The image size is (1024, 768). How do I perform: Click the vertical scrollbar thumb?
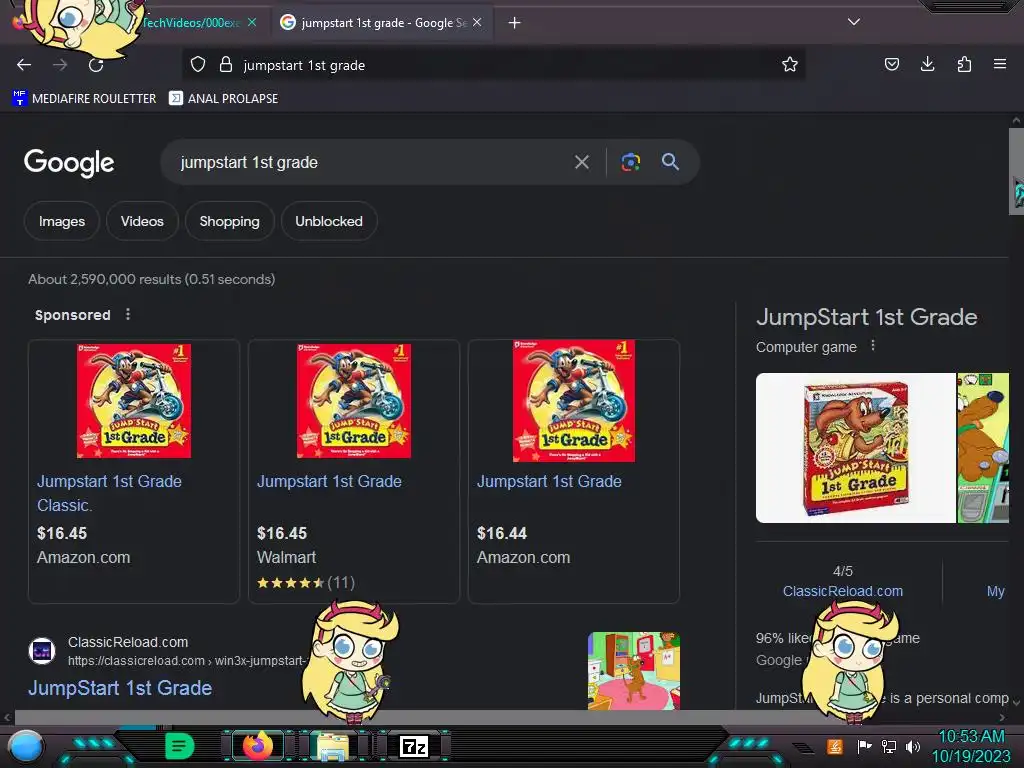[x=1016, y=171]
